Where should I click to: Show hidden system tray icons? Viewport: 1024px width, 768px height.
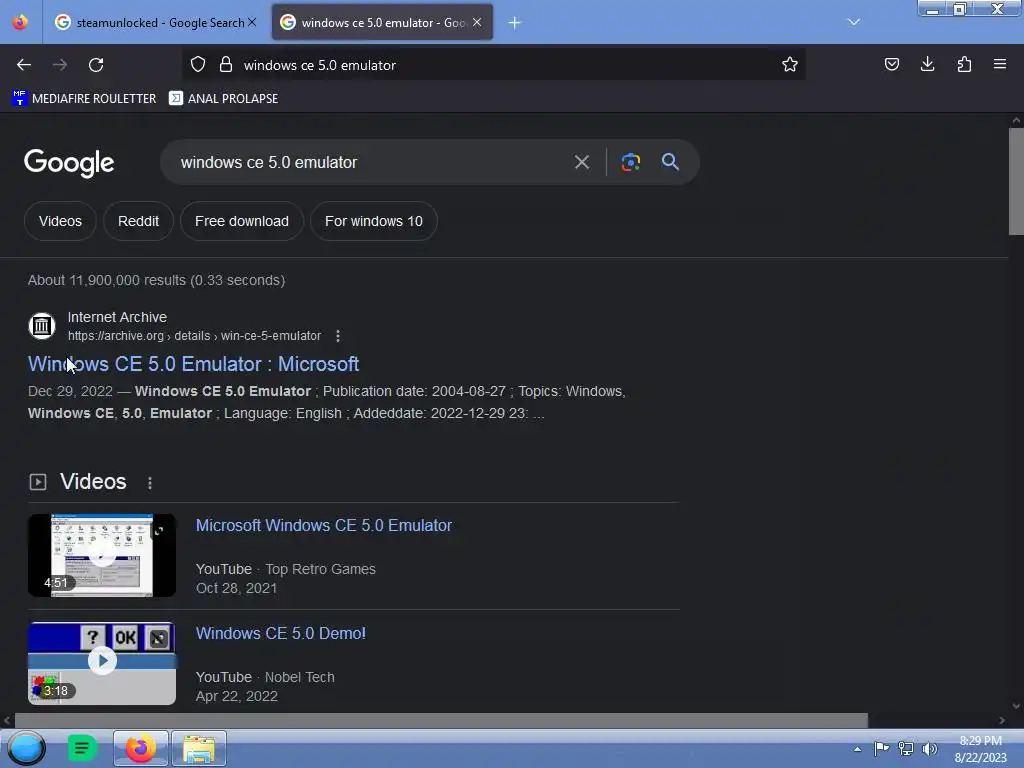coord(857,749)
